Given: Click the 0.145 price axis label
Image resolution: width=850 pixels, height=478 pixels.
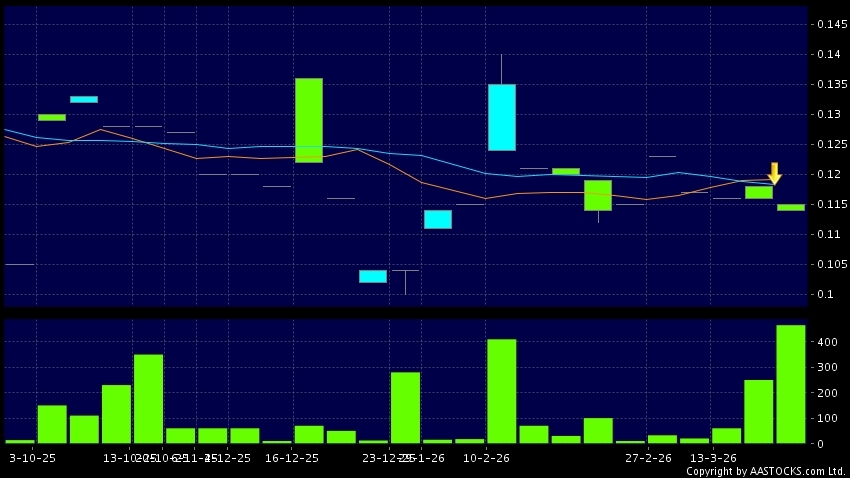Looking at the screenshot, I should click(828, 24).
